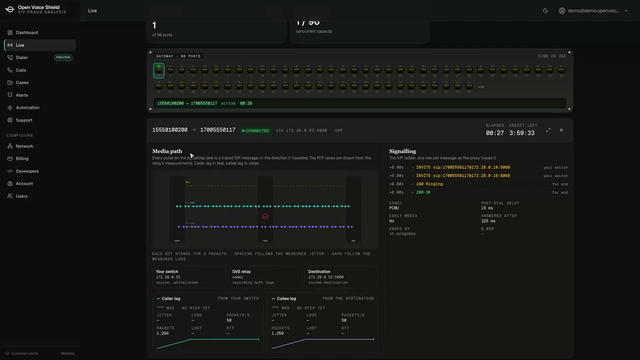640x360 pixels.
Task: Click the PREVIEW badge next to Dialer
Action: [63, 58]
